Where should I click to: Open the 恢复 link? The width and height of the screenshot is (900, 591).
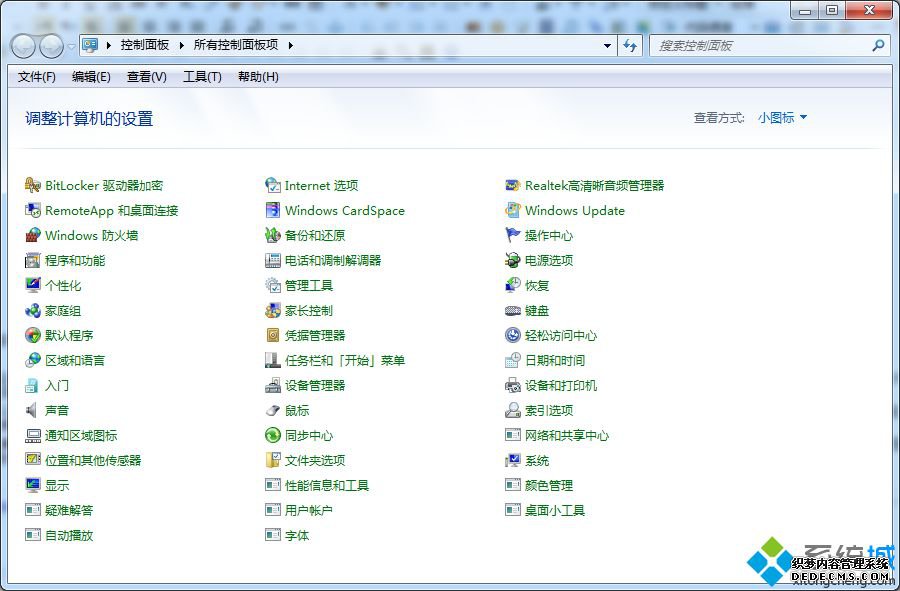click(x=537, y=285)
